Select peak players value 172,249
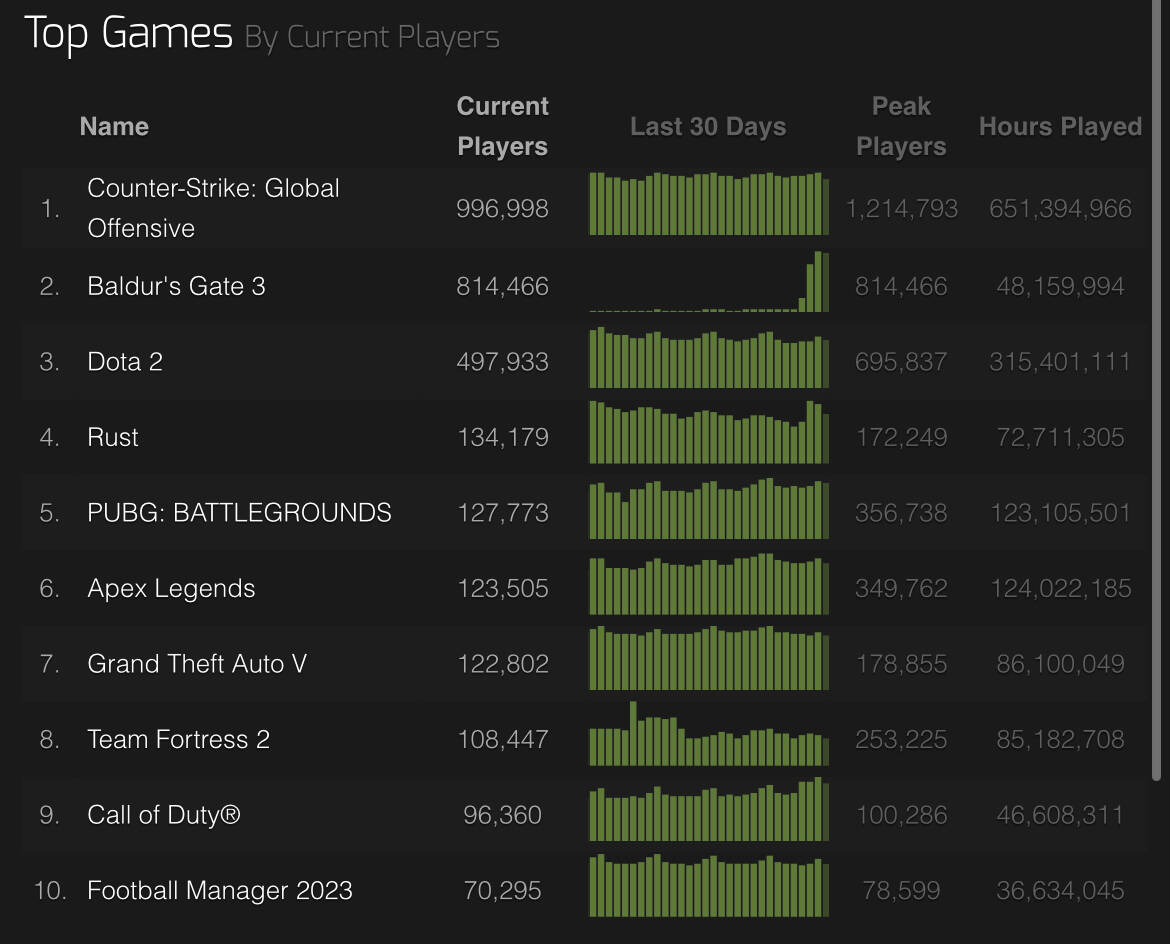 pos(901,437)
